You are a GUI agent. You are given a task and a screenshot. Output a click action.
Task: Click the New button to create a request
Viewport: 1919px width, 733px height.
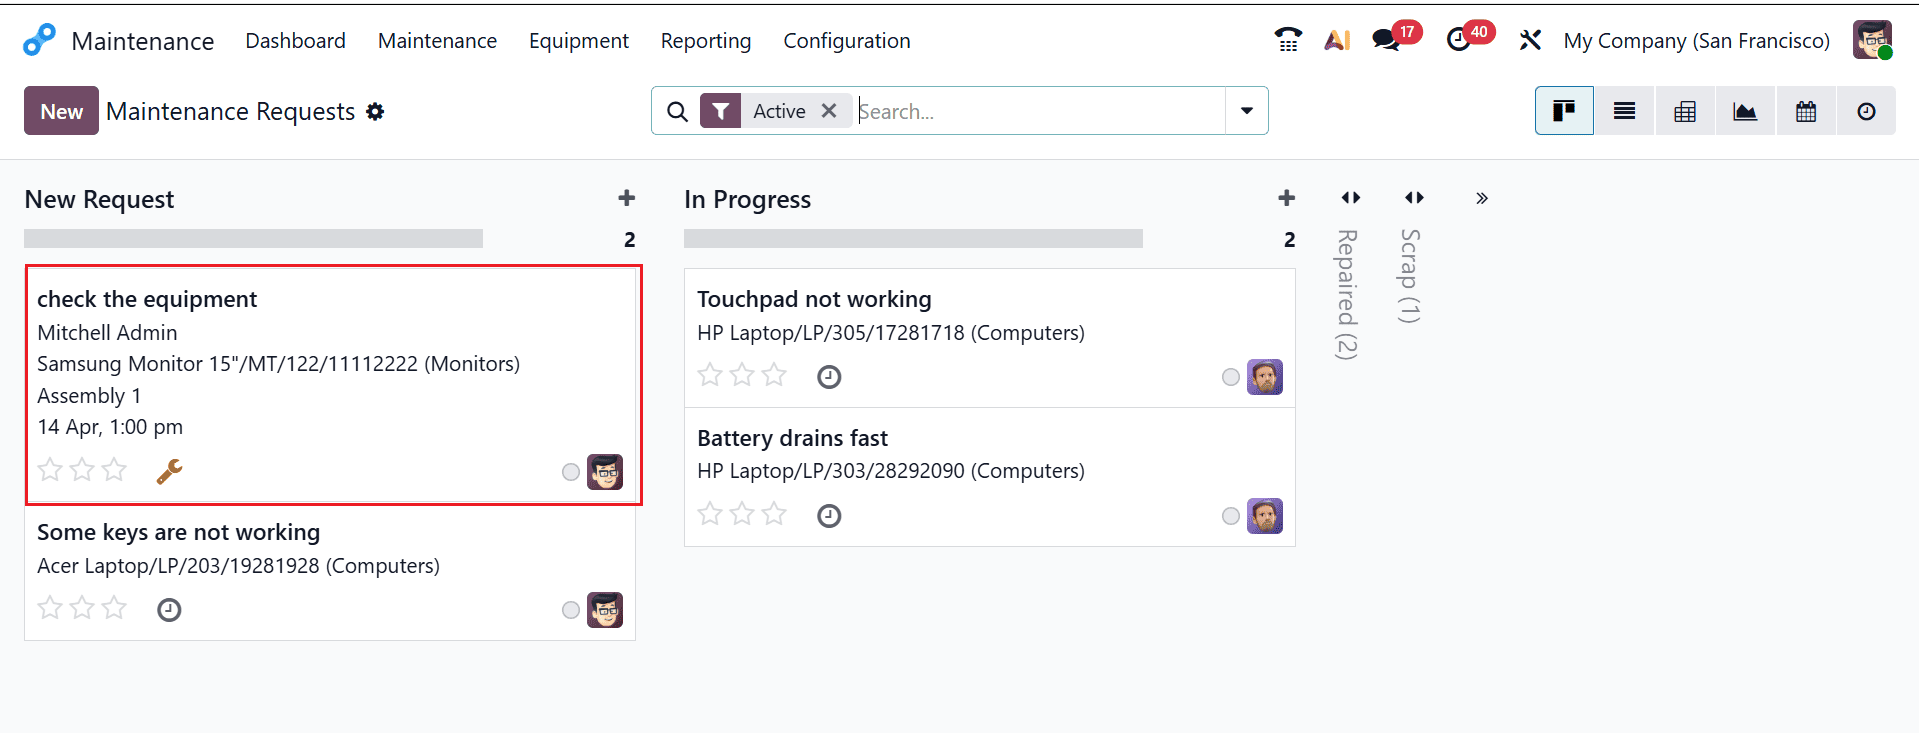(x=60, y=110)
